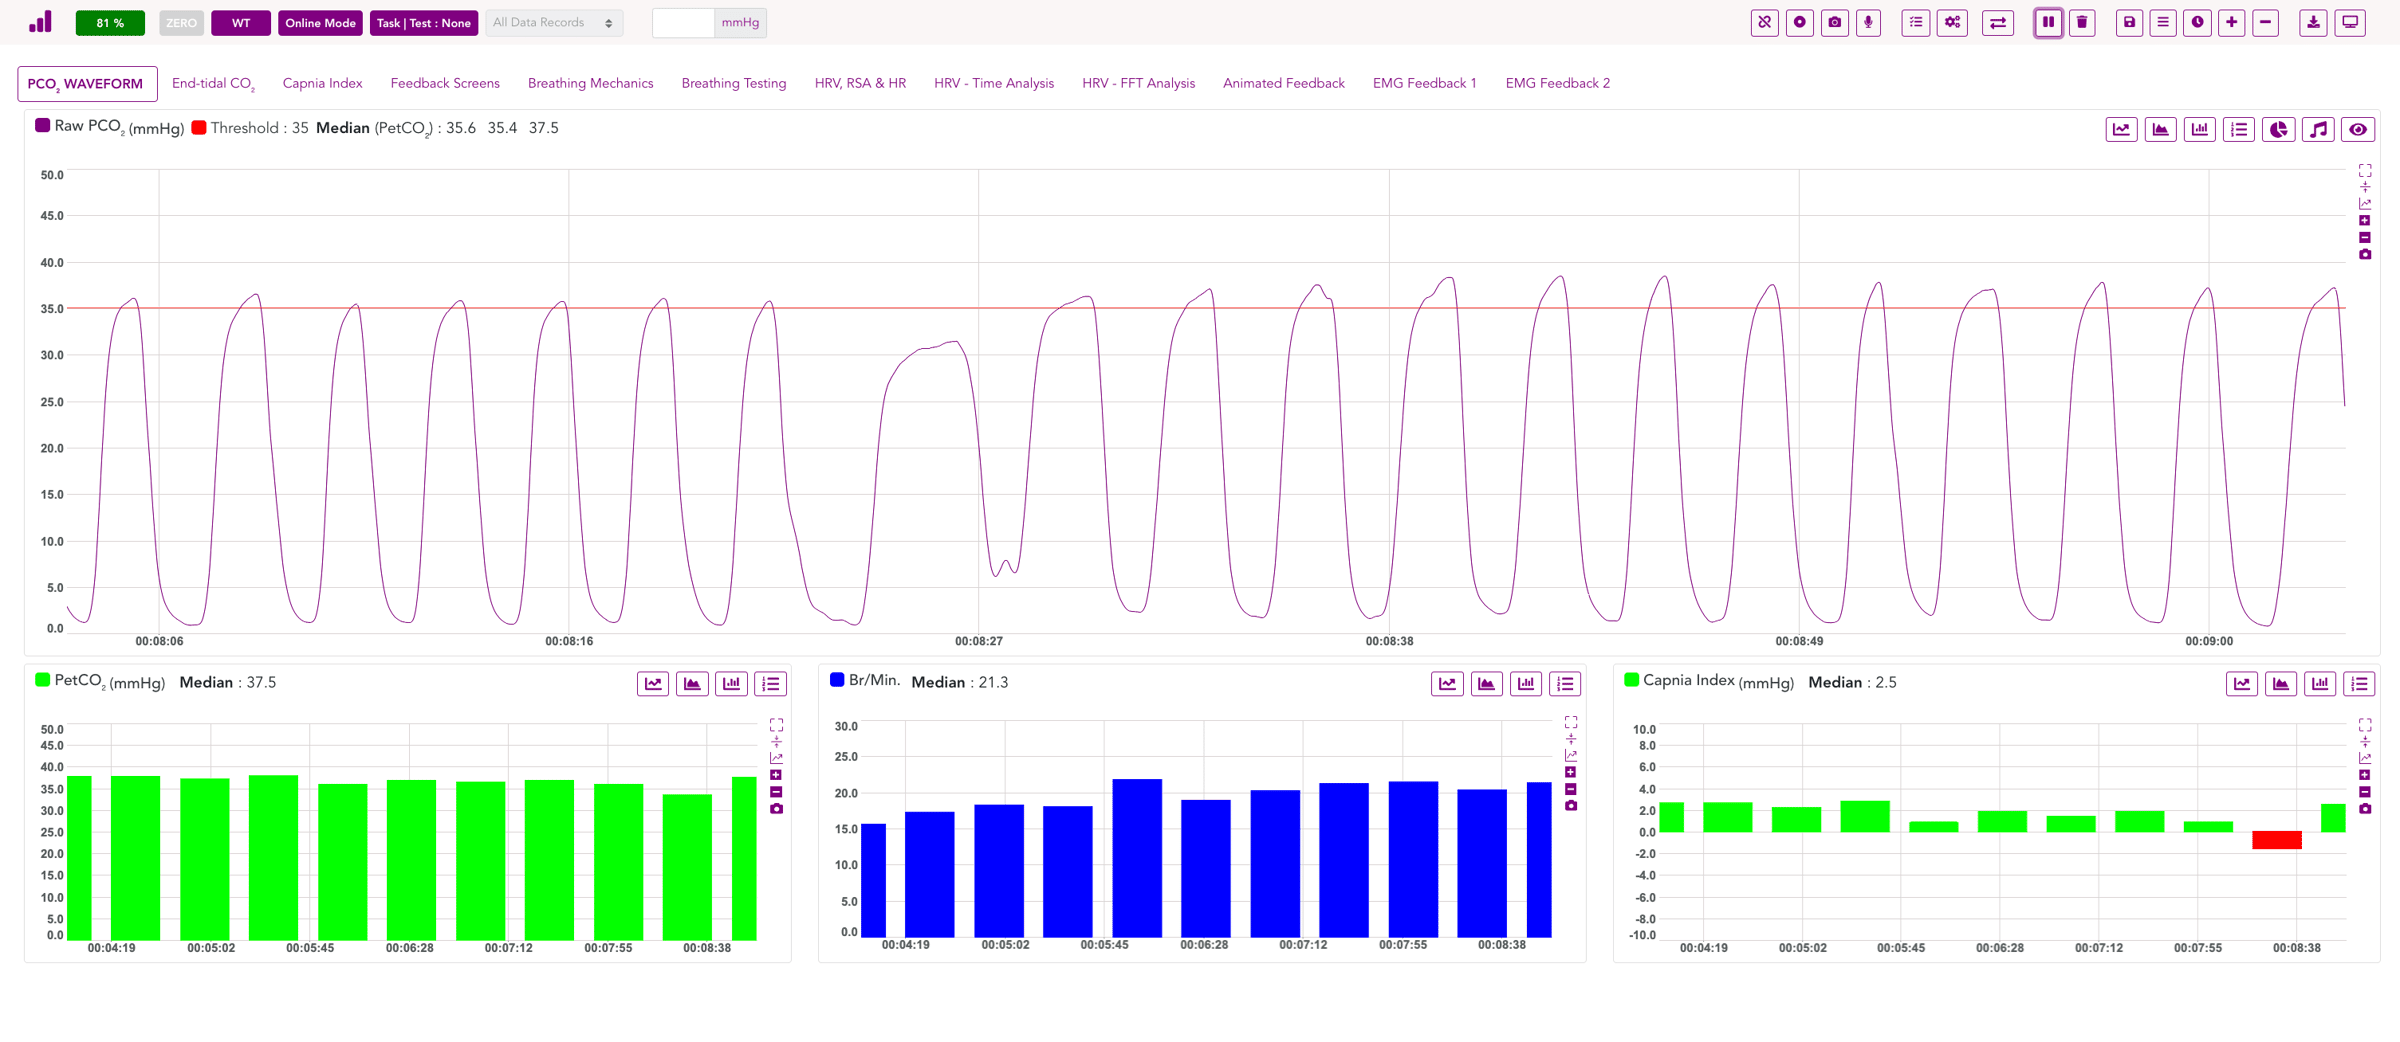Expand Raw PCO2 chart to fullscreen
This screenshot has width=2400, height=1042.
pyautogui.click(x=2365, y=171)
